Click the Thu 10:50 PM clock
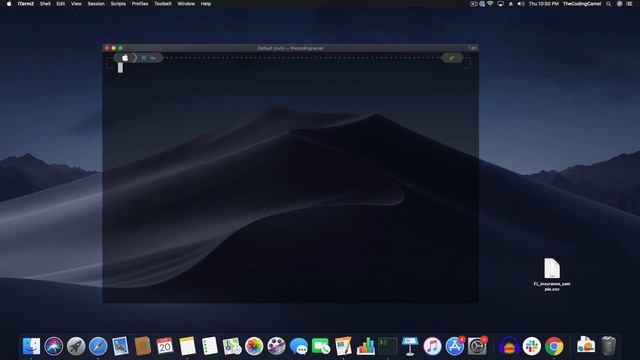The height and width of the screenshot is (360, 640). [544, 4]
